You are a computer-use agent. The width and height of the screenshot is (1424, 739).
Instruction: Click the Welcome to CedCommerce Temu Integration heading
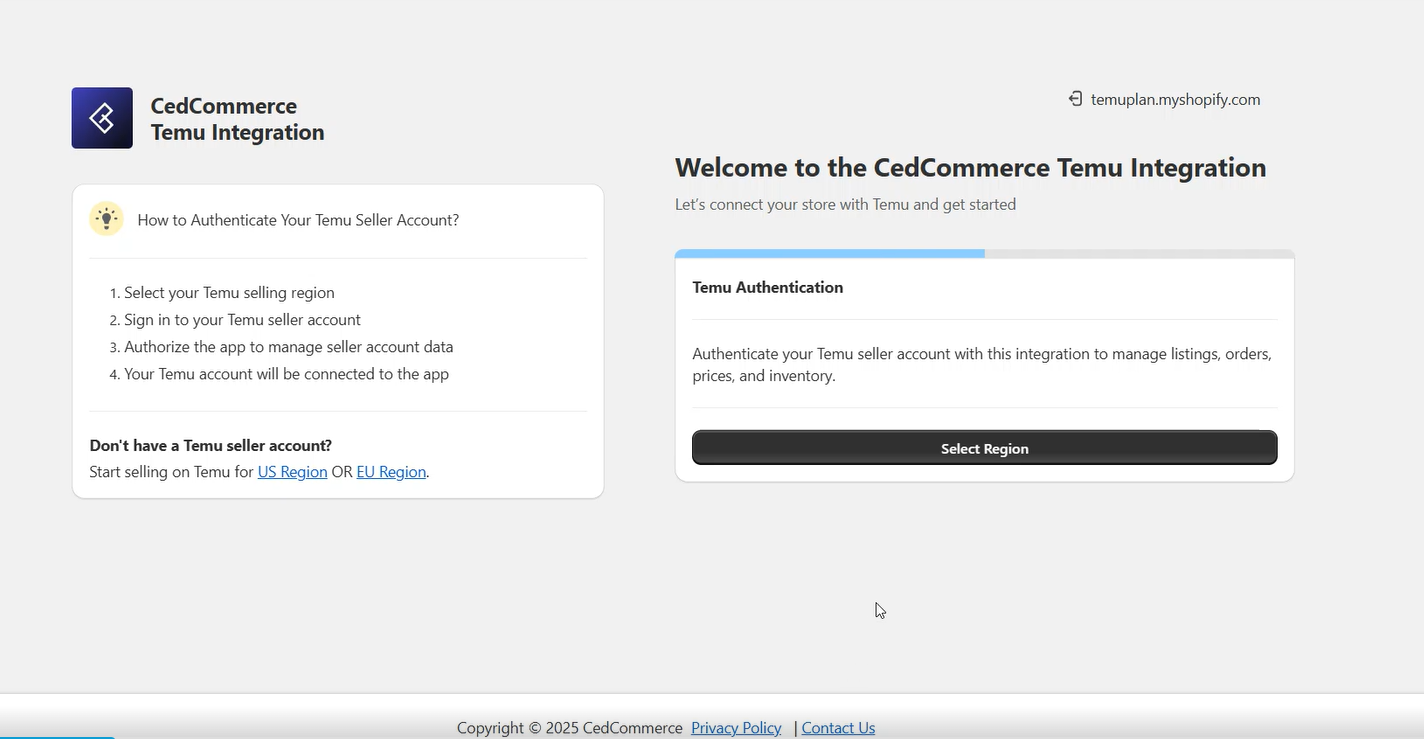(x=970, y=167)
